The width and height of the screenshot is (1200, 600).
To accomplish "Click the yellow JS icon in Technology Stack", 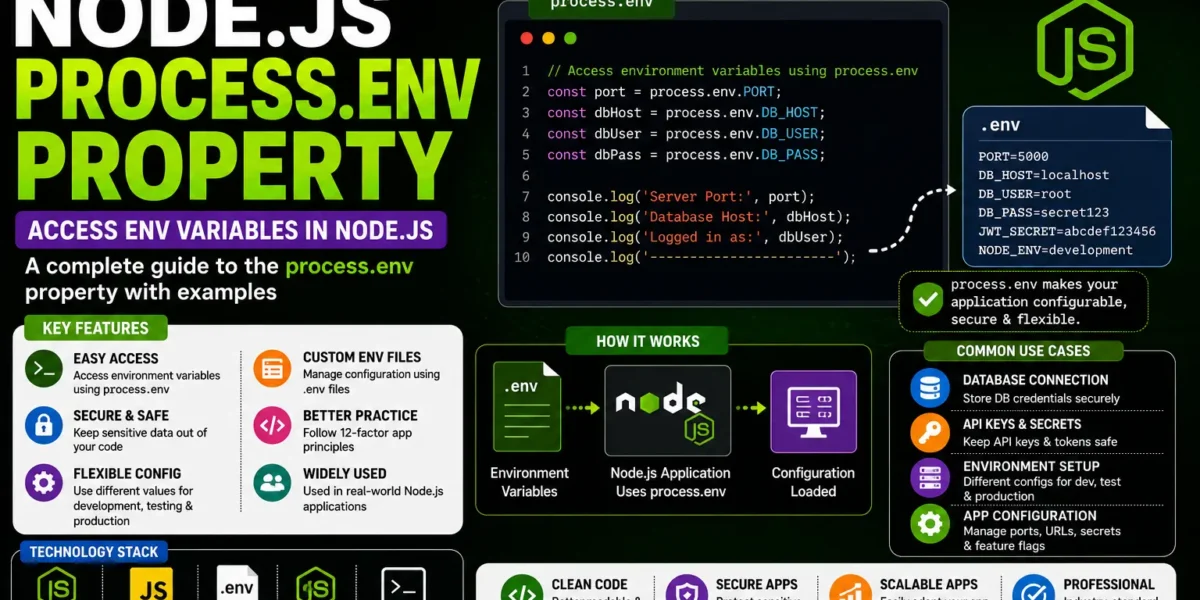I will click(151, 585).
